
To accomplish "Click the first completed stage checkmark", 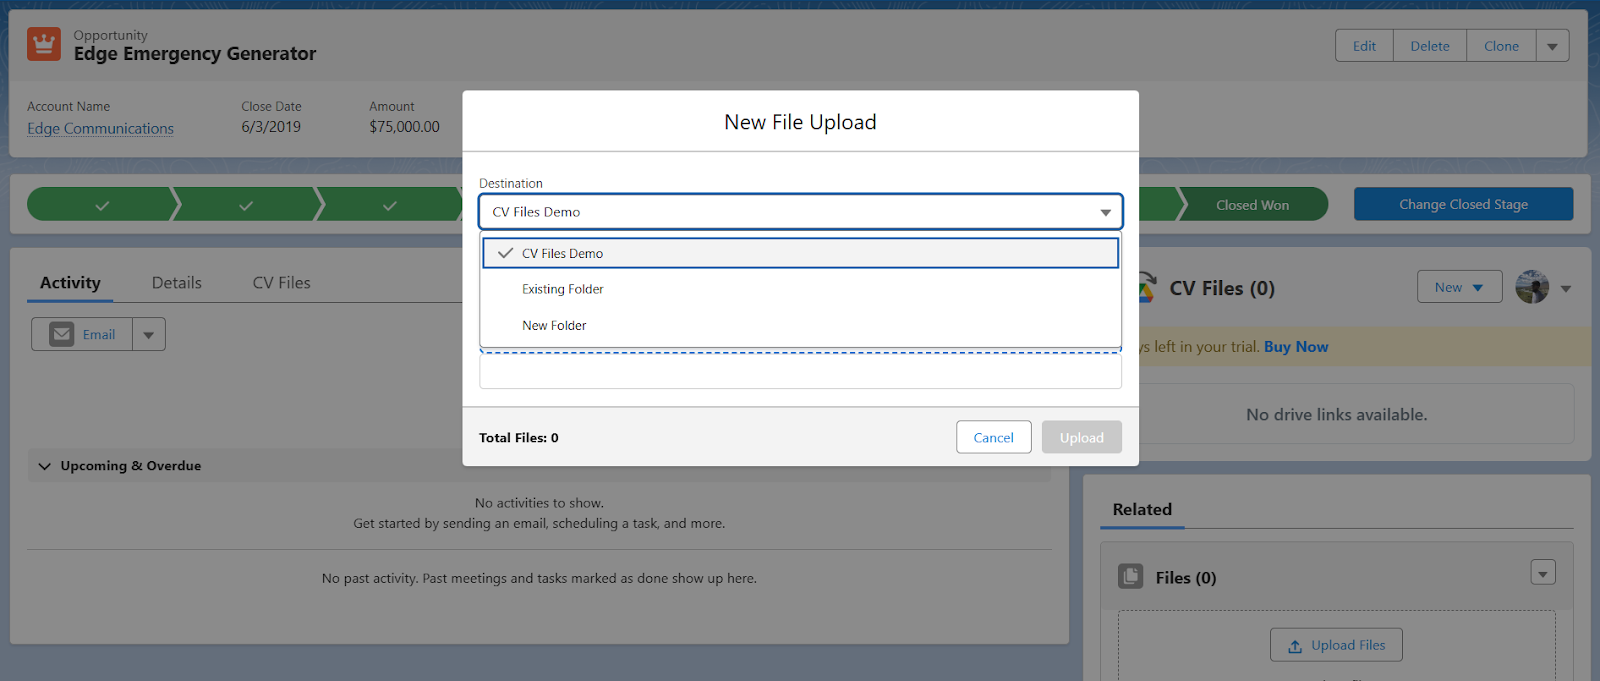I will [x=102, y=205].
